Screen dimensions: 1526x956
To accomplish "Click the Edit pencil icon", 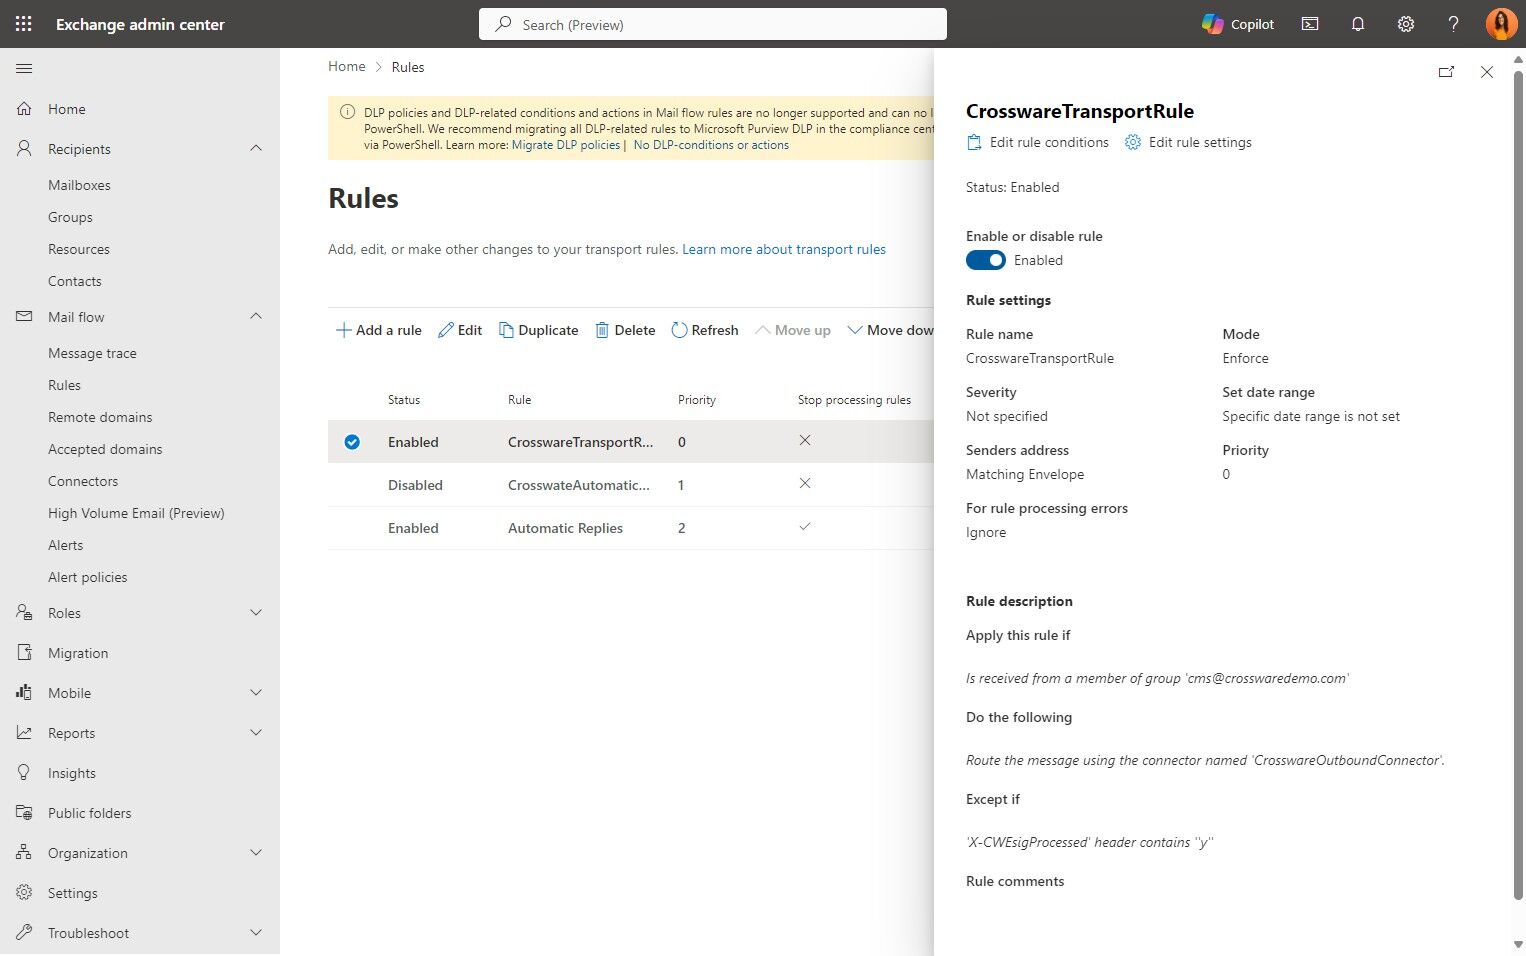I will (x=446, y=330).
